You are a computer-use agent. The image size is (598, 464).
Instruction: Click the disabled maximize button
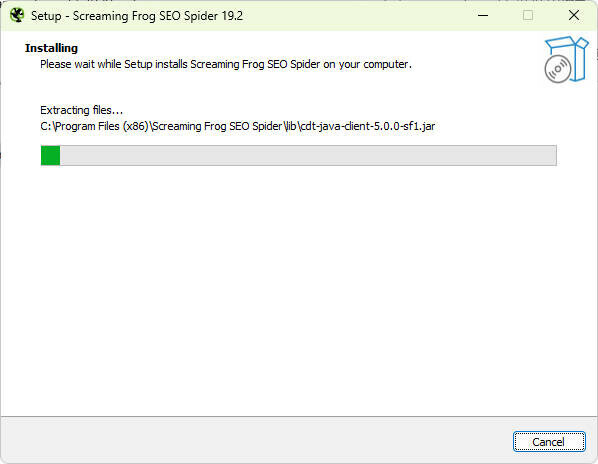(528, 15)
